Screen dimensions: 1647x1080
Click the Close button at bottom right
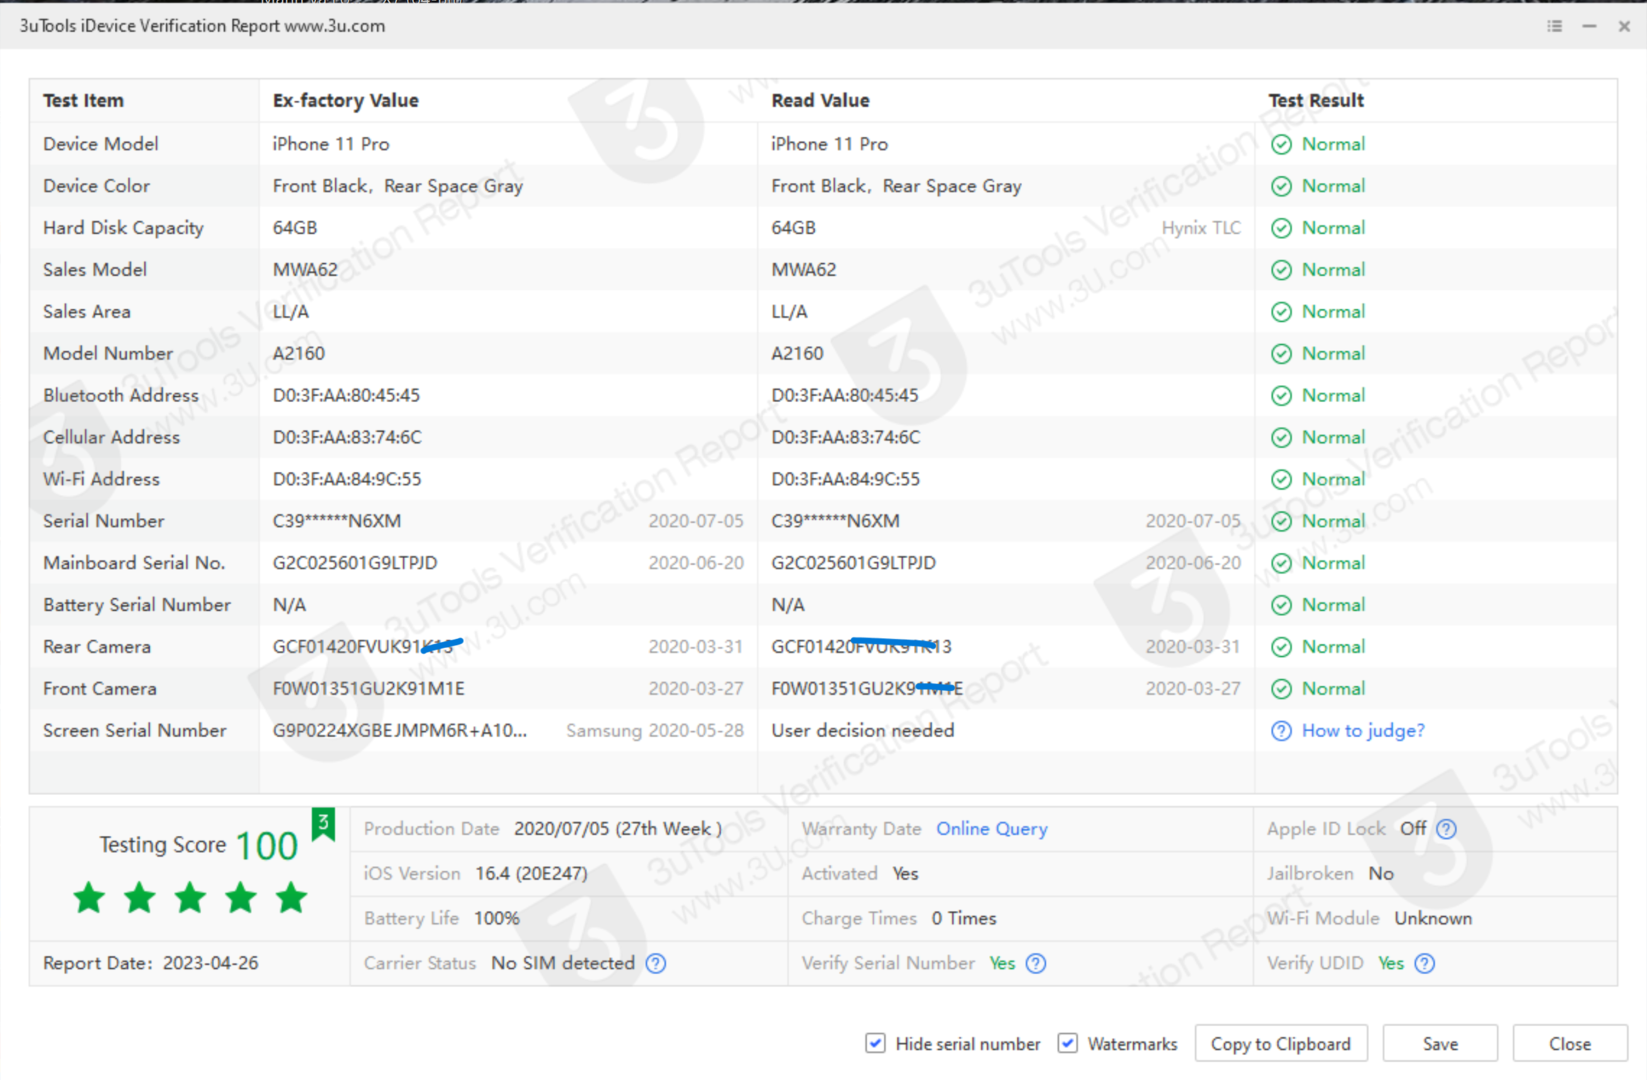point(1569,1043)
